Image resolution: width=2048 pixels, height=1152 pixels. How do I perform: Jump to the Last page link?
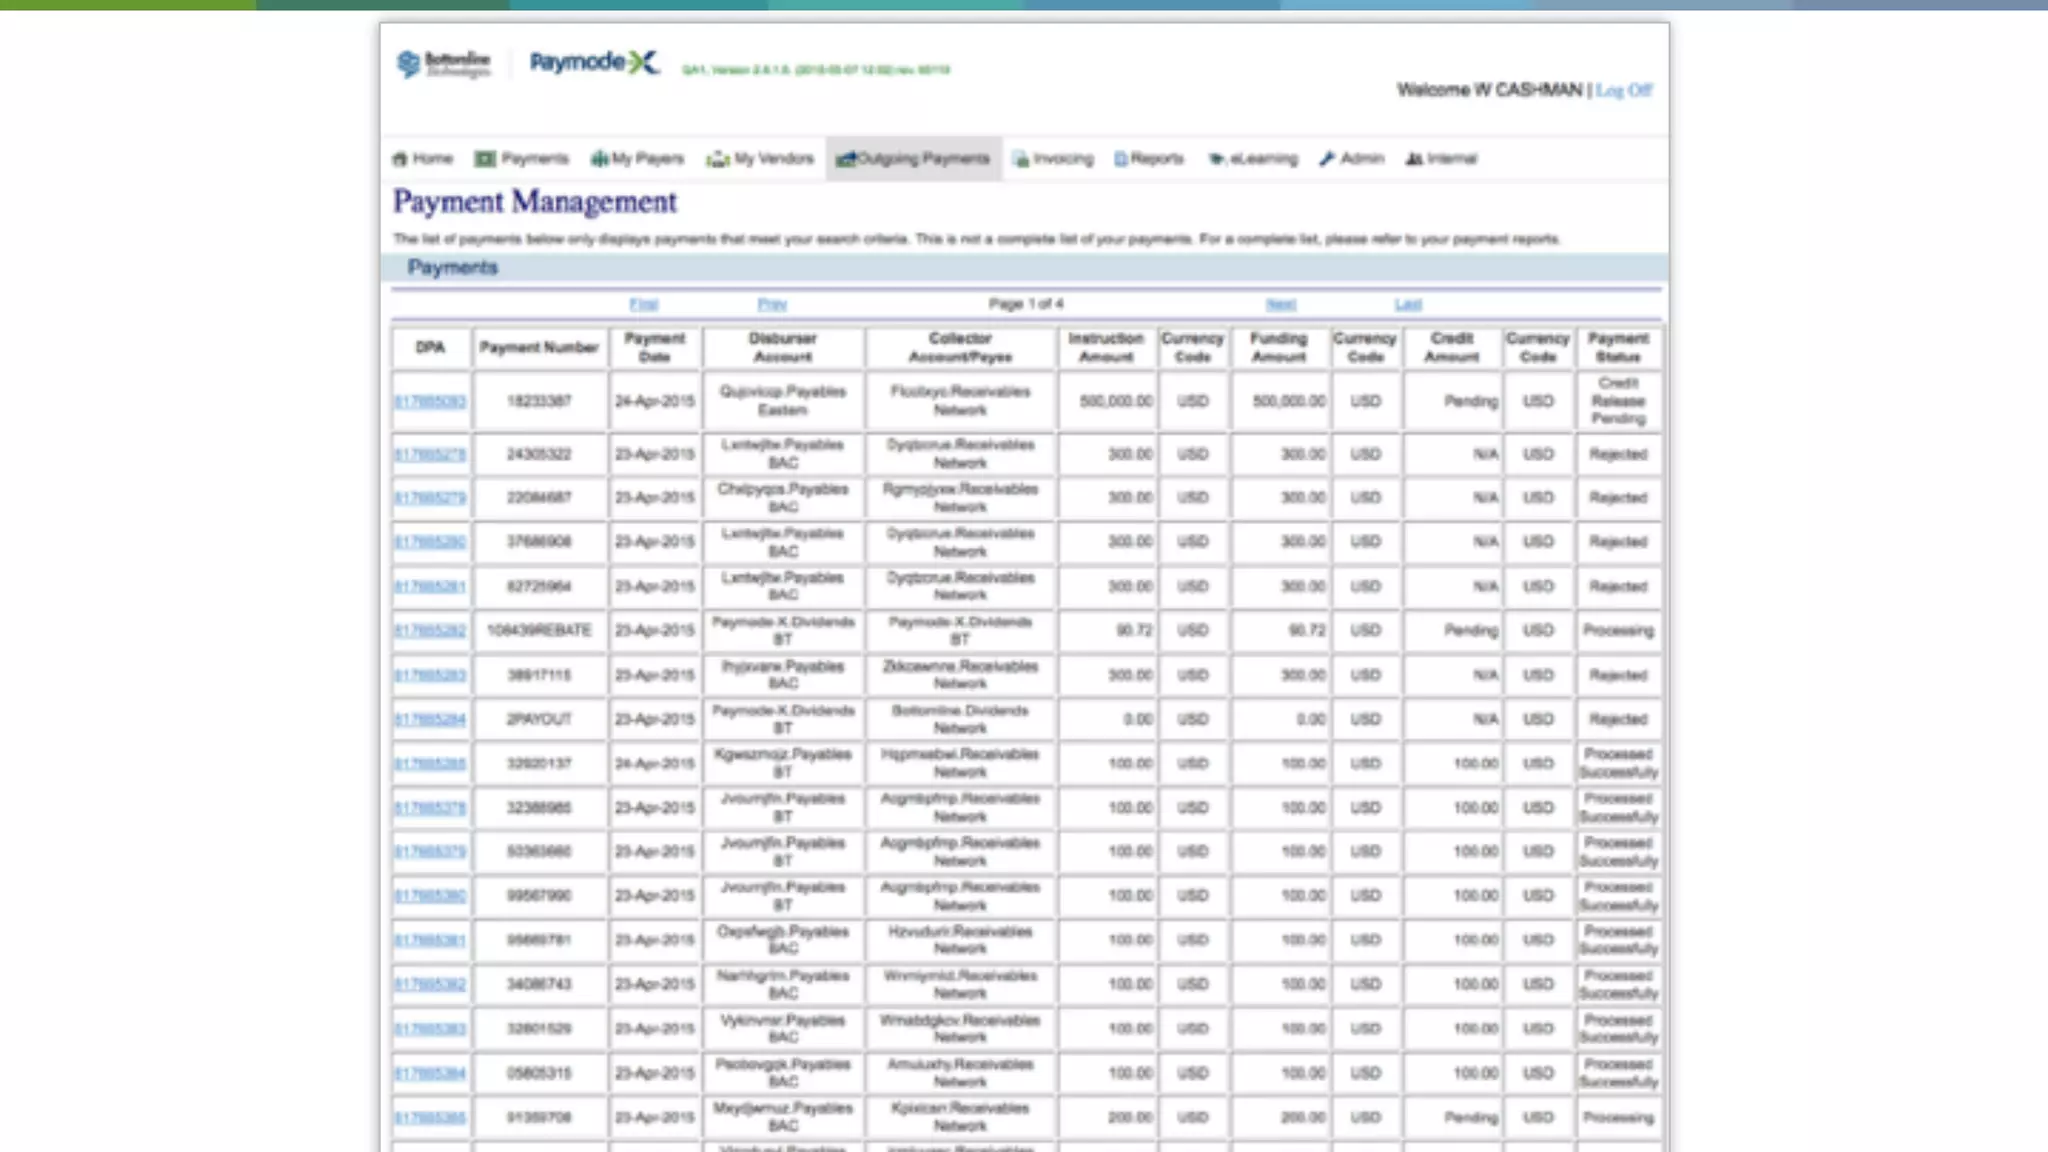(x=1408, y=304)
